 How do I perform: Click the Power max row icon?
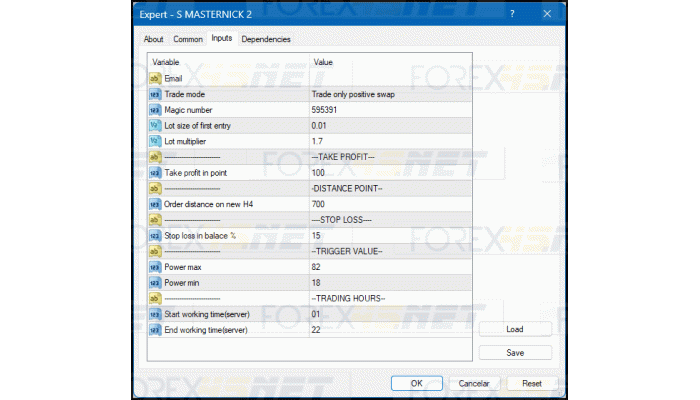coord(155,267)
